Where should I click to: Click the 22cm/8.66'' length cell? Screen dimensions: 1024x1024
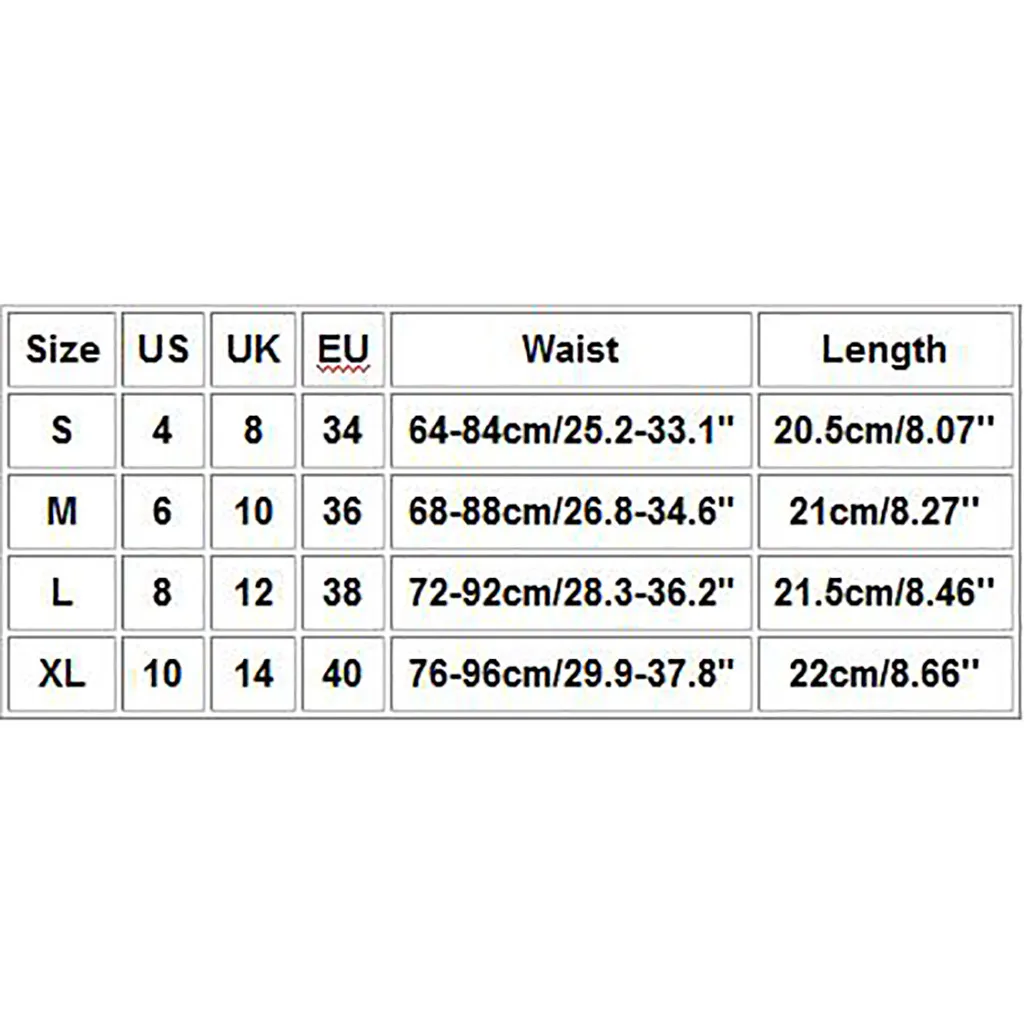click(884, 673)
